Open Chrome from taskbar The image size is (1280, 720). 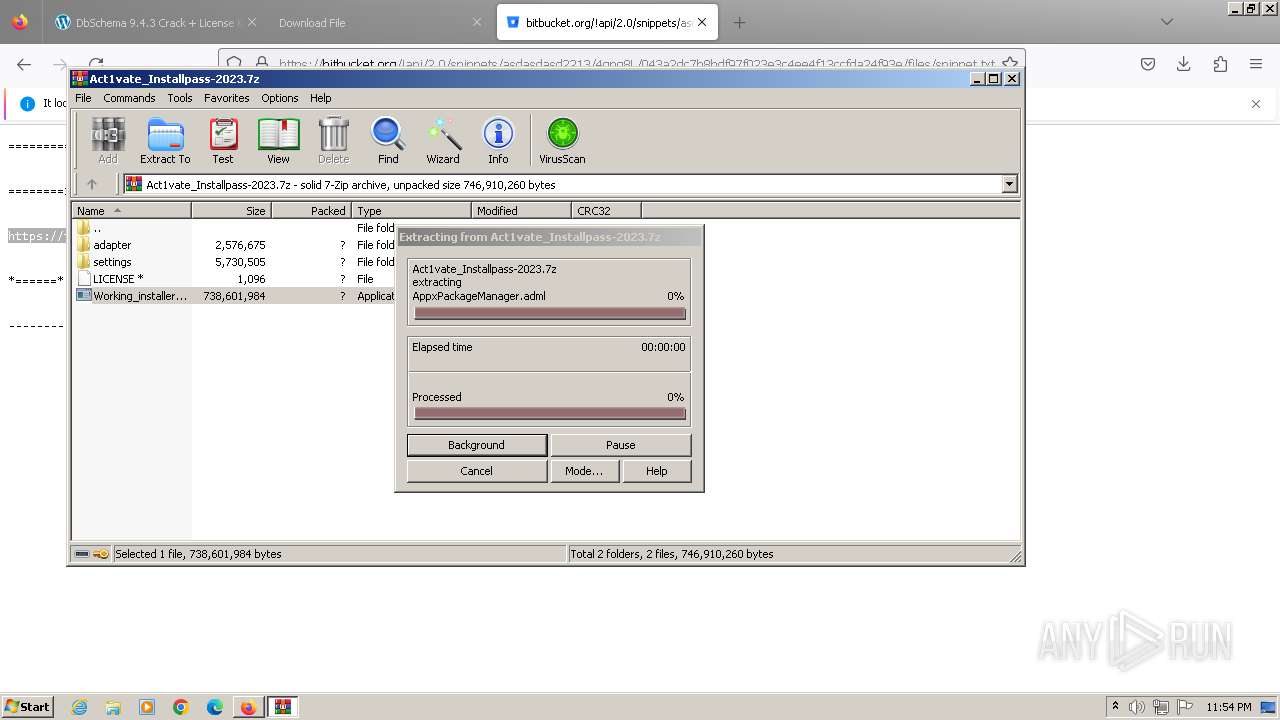coord(181,707)
